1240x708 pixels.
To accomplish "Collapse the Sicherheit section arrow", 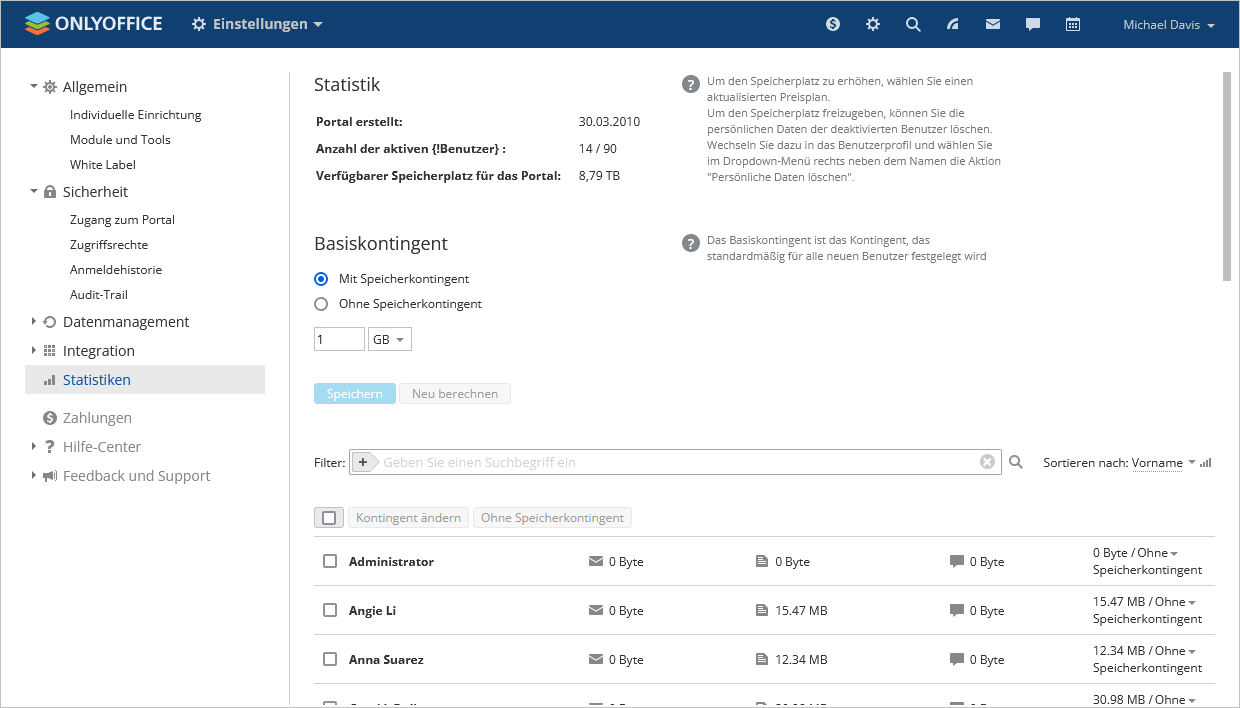I will (x=34, y=192).
